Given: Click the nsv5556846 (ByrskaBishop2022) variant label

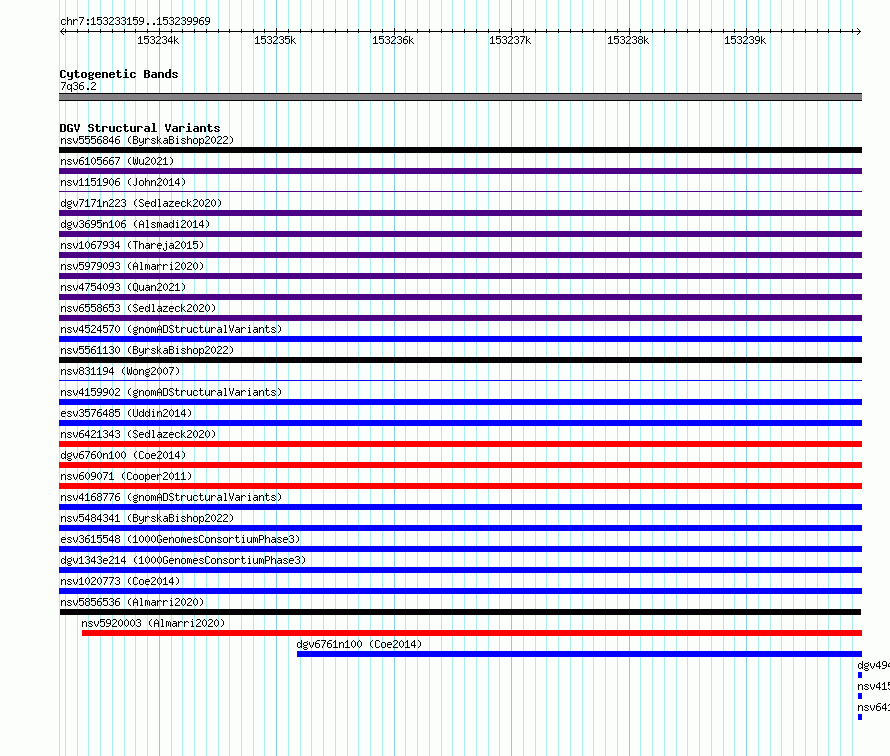Looking at the screenshot, I should pyautogui.click(x=147, y=140).
